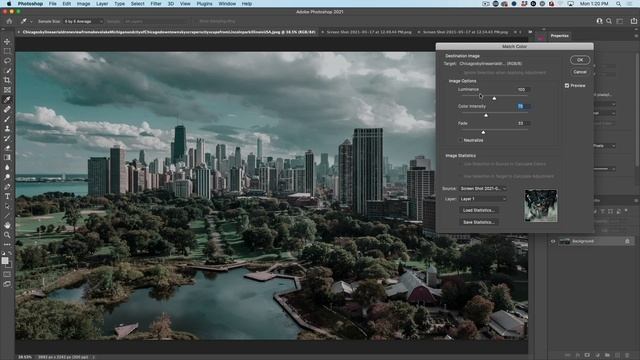The height and width of the screenshot is (360, 640).
Task: Open the eyedropper tool preset picker arrow
Action: click(x=31, y=21)
